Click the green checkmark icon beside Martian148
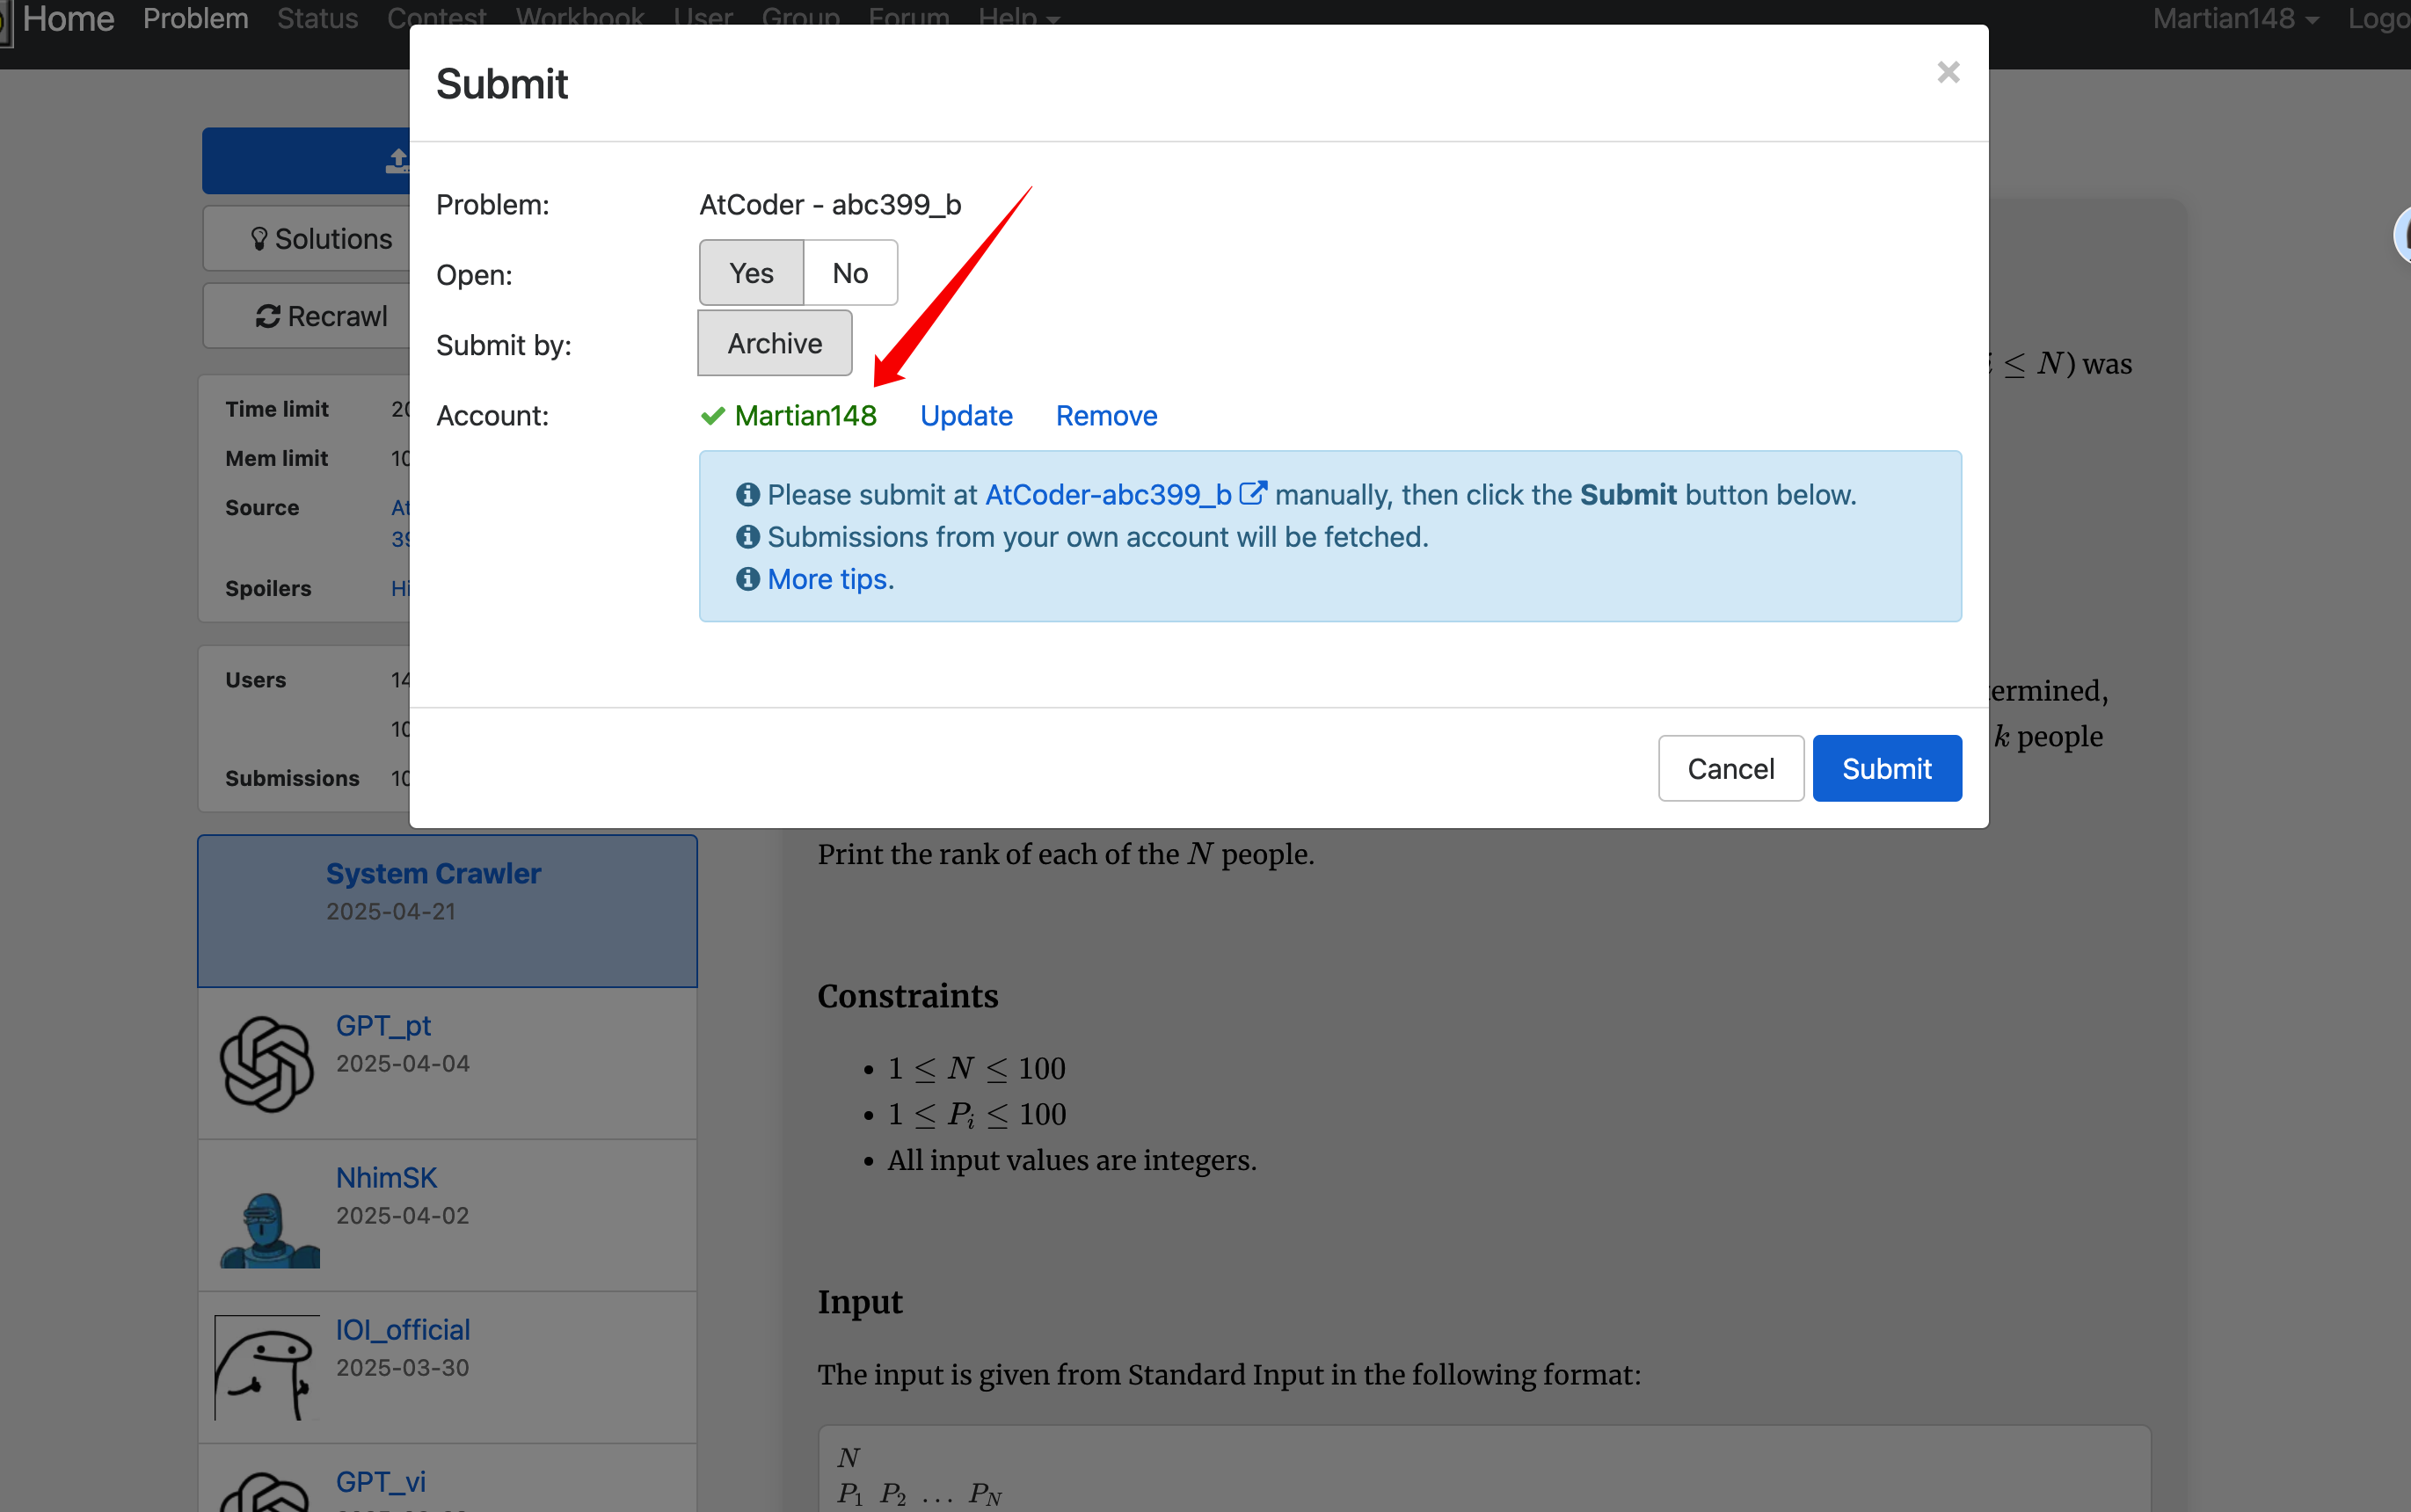 click(713, 415)
